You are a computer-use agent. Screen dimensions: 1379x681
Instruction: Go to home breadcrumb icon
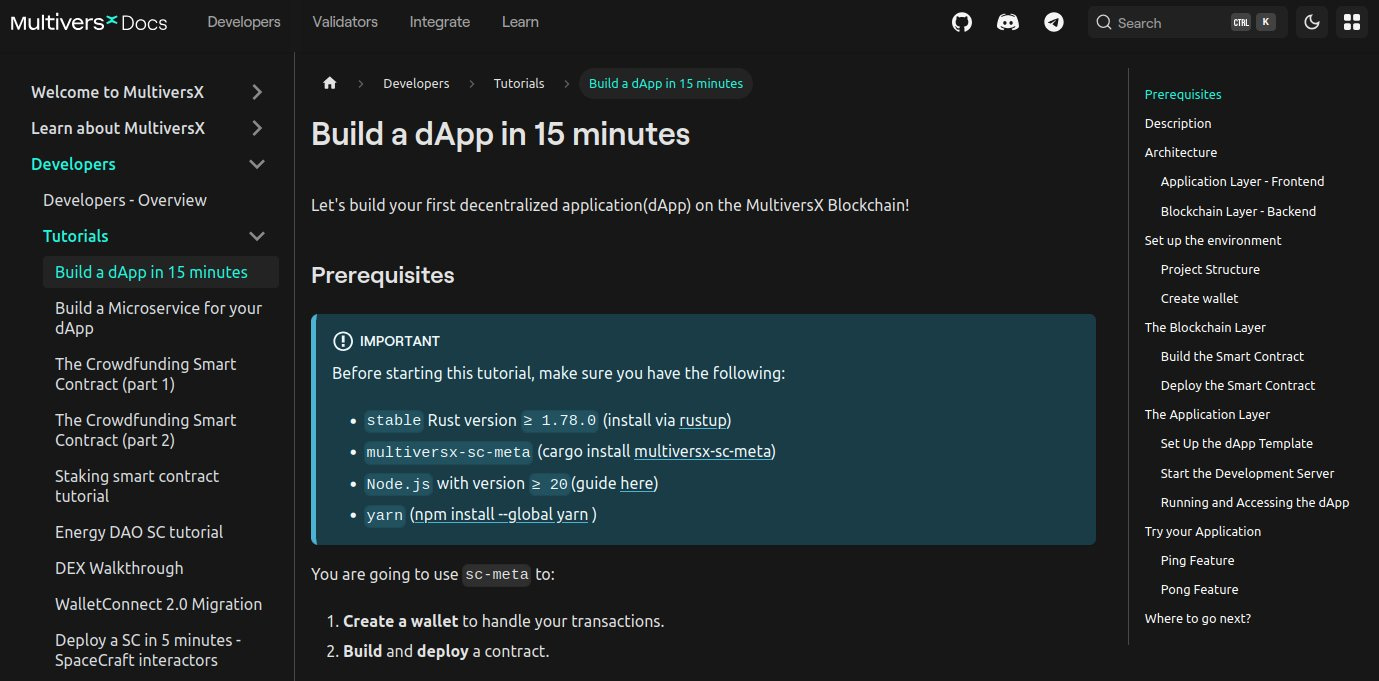(x=330, y=83)
